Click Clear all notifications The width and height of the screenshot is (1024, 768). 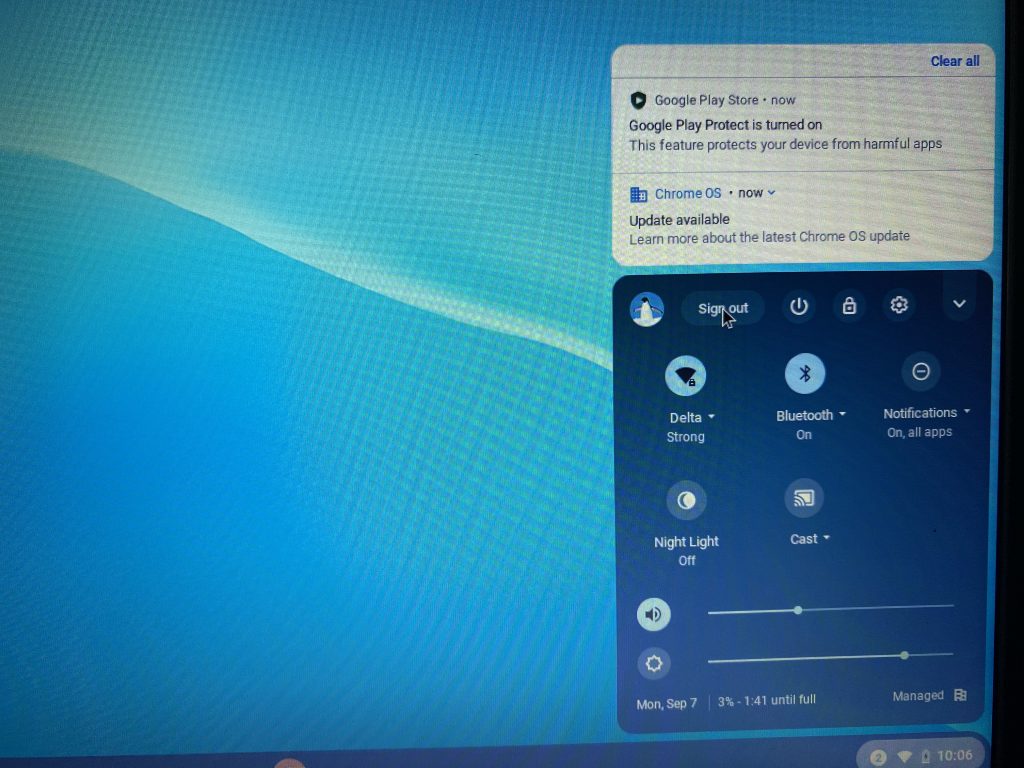pos(955,61)
